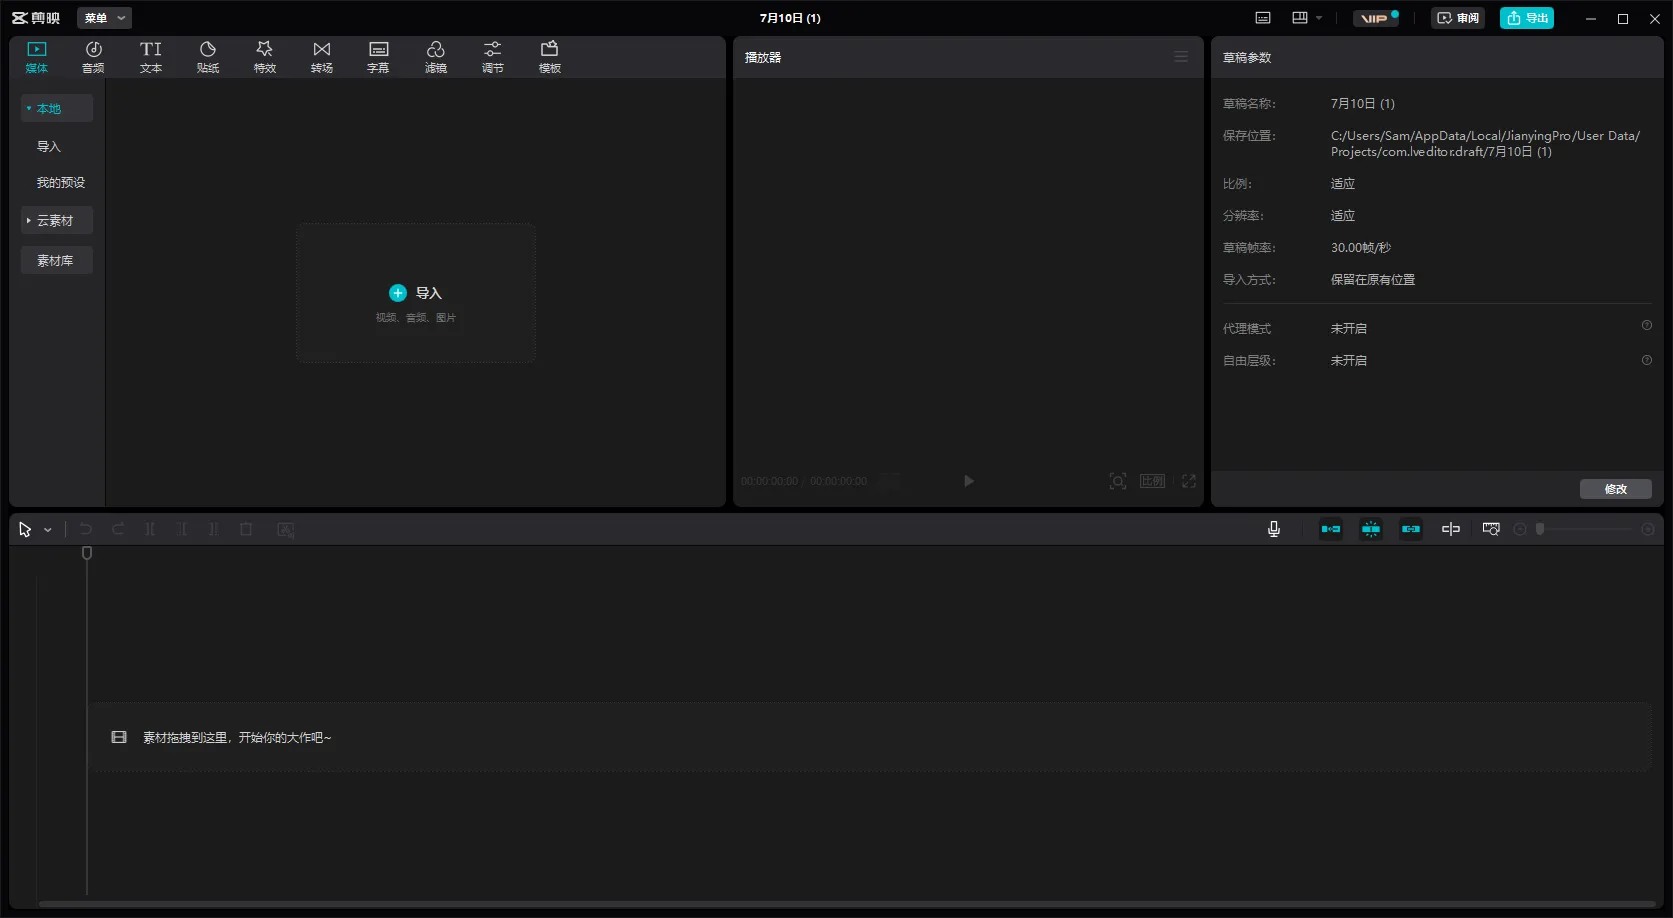Screen dimensions: 1673x918
Task: Click the timeline zoom slider handle
Action: pyautogui.click(x=1540, y=529)
